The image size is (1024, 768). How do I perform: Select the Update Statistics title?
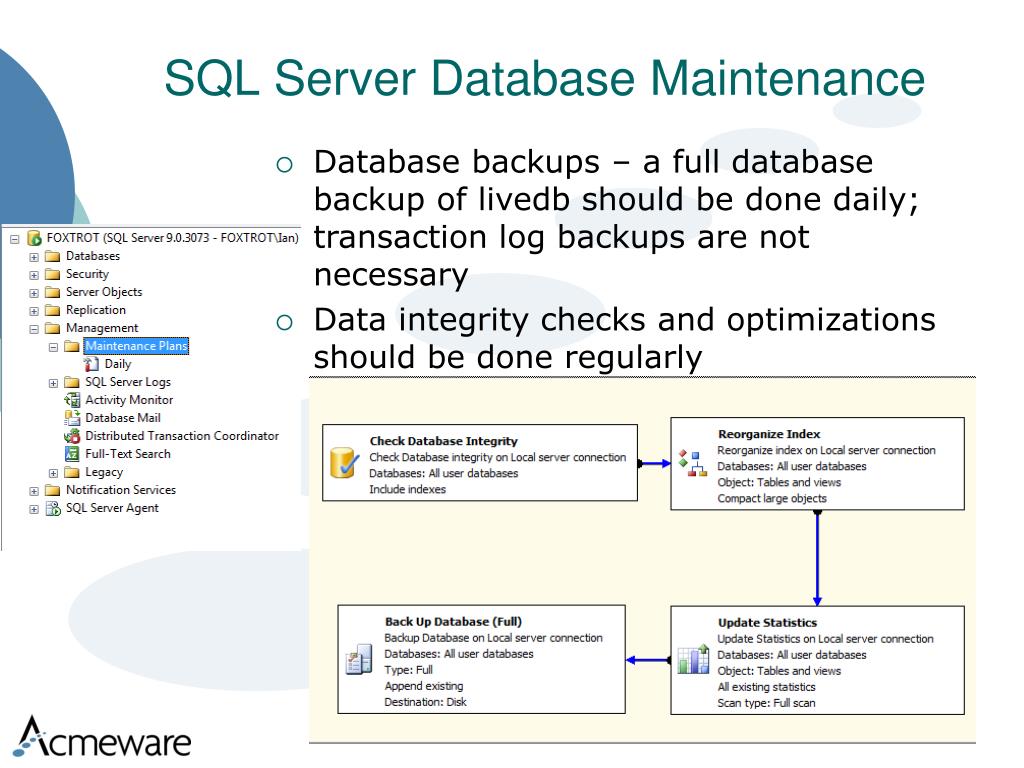[767, 622]
